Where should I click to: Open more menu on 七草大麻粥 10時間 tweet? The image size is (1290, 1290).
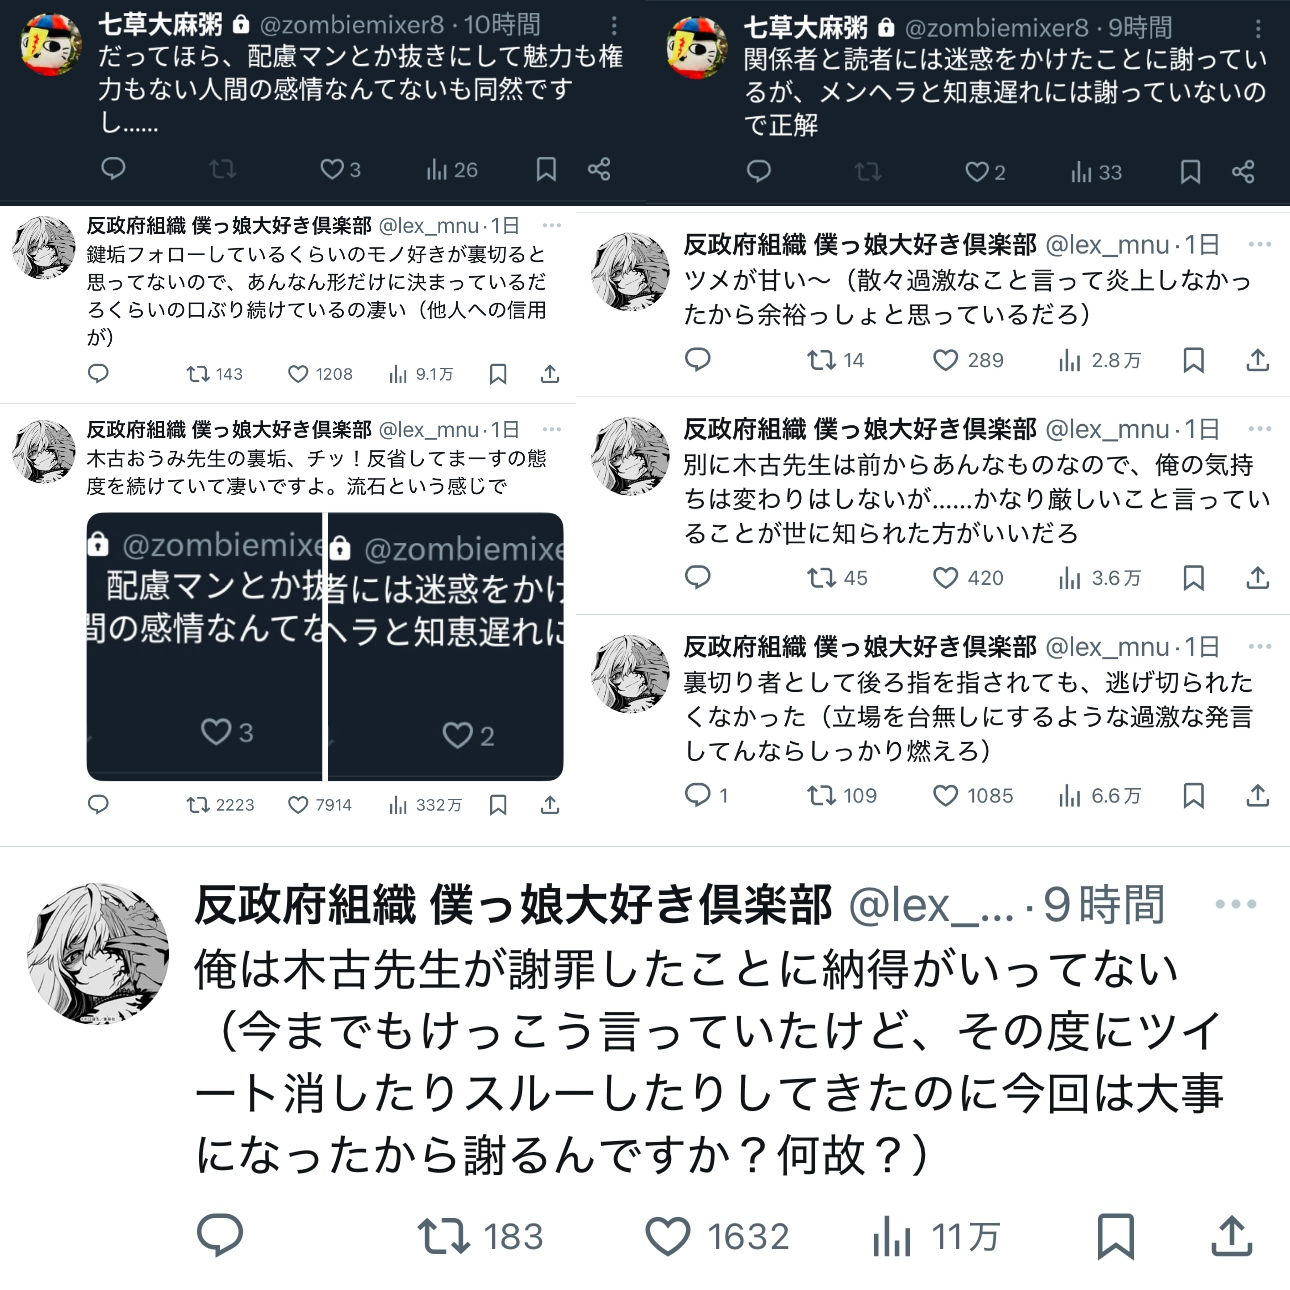point(614,26)
